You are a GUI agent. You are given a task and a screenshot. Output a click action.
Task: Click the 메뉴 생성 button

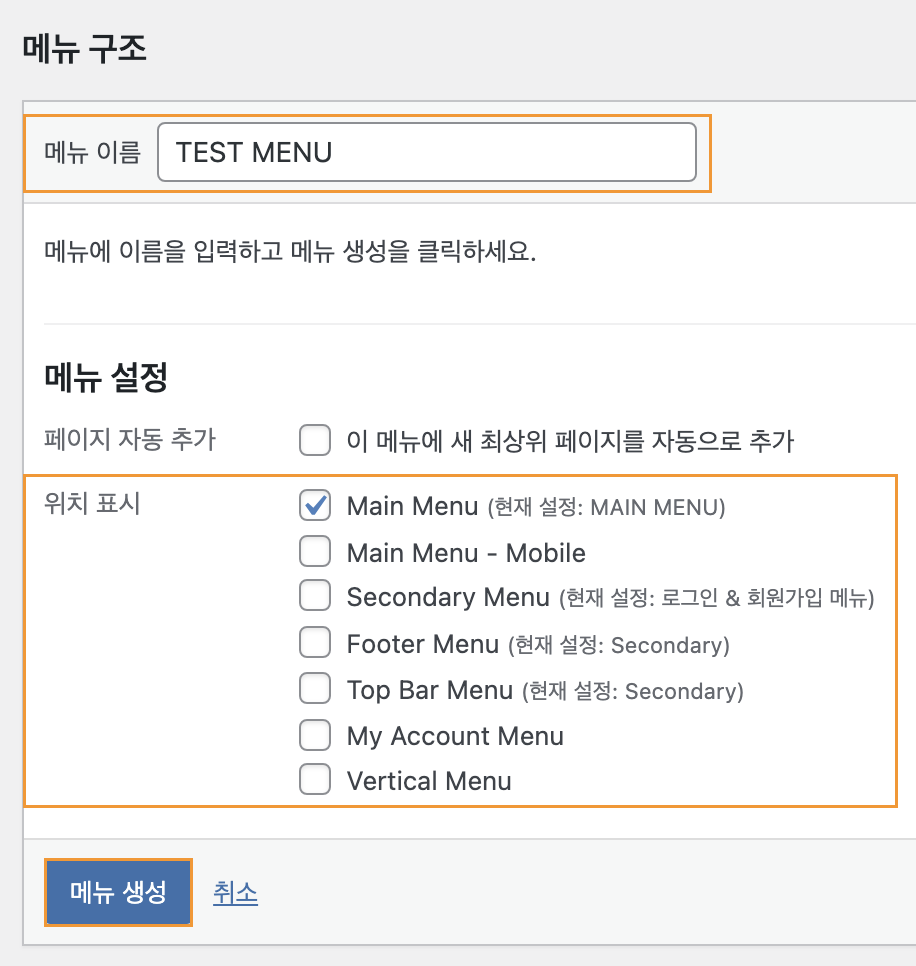pos(118,892)
